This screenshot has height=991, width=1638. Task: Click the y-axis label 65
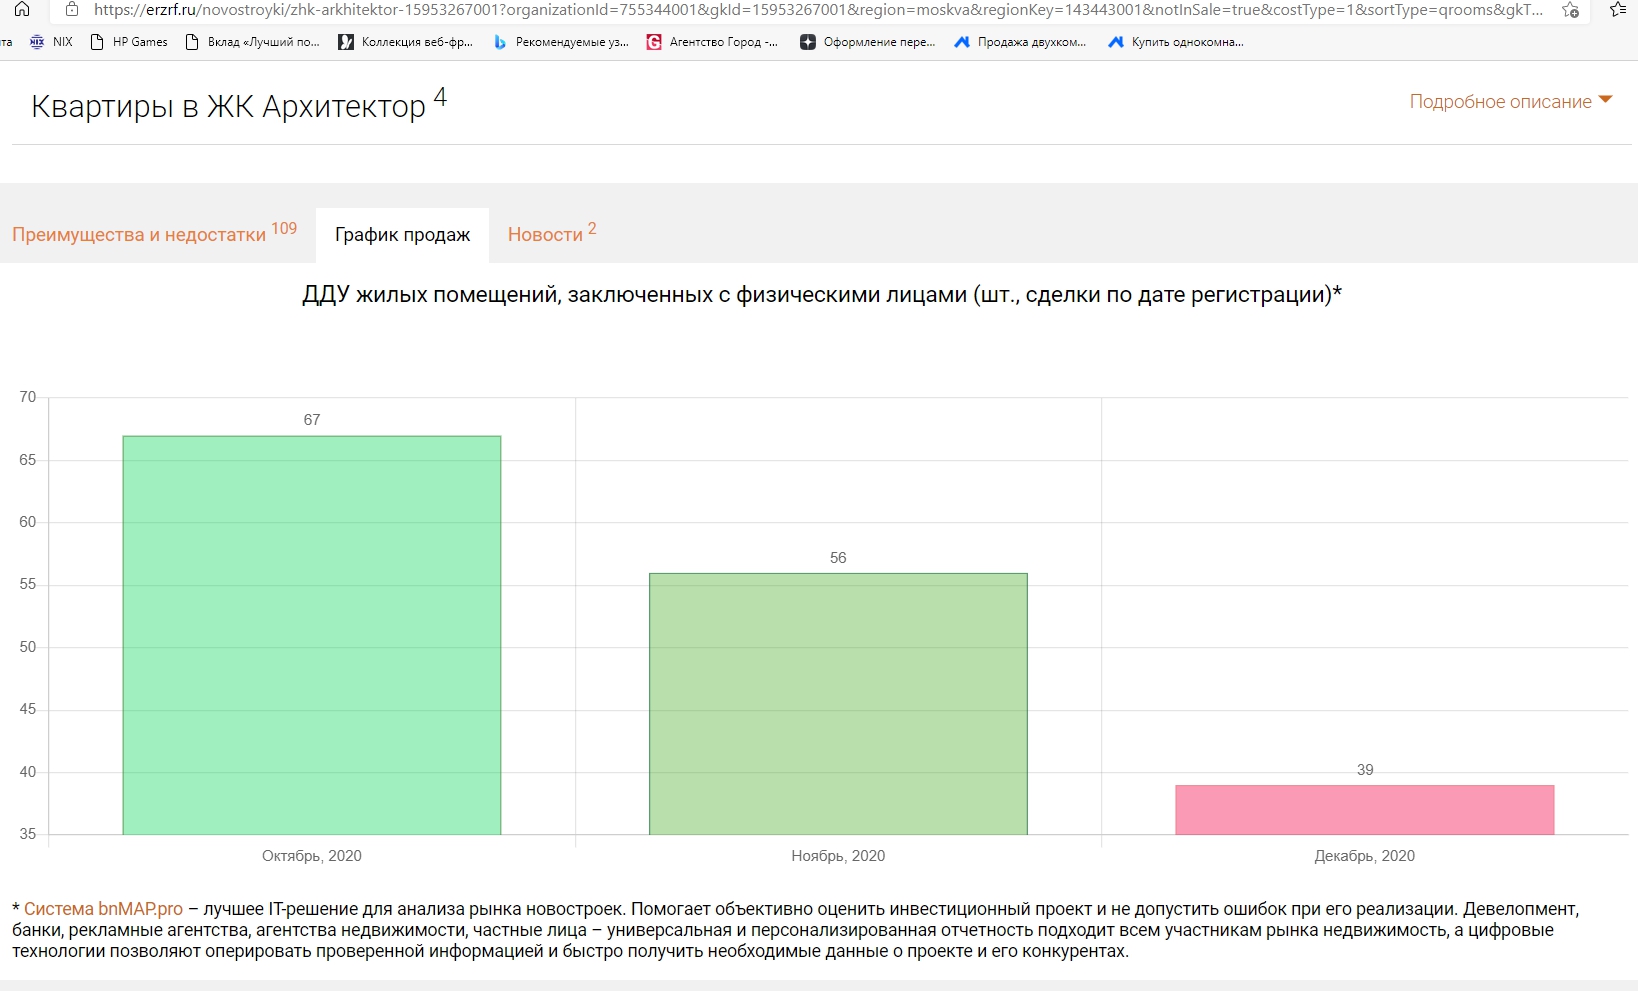pyautogui.click(x=28, y=460)
